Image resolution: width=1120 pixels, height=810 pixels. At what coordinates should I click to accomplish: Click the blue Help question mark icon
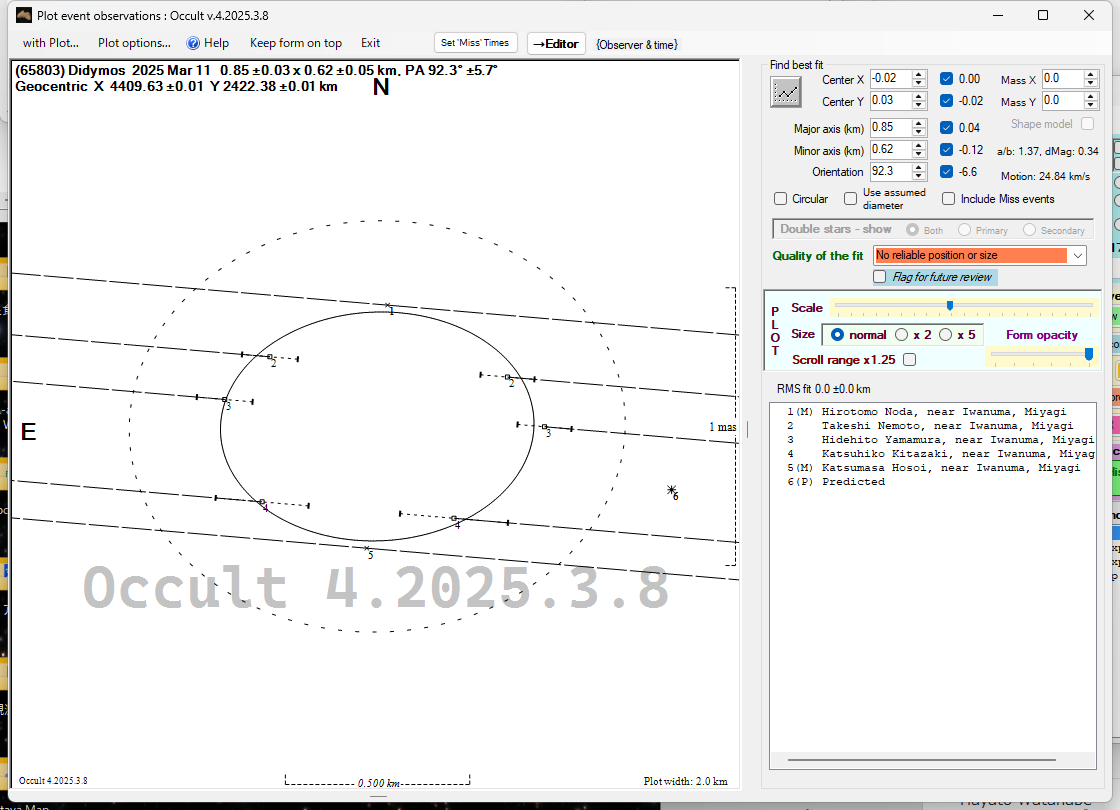[x=194, y=43]
